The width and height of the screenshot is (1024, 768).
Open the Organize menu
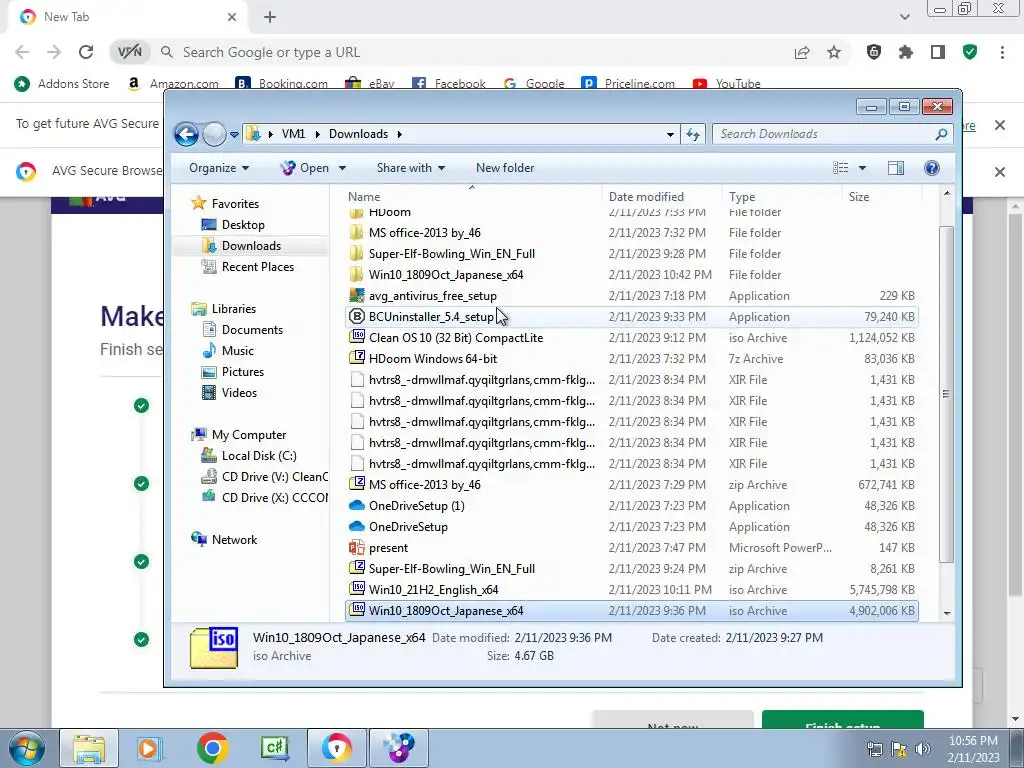point(219,168)
